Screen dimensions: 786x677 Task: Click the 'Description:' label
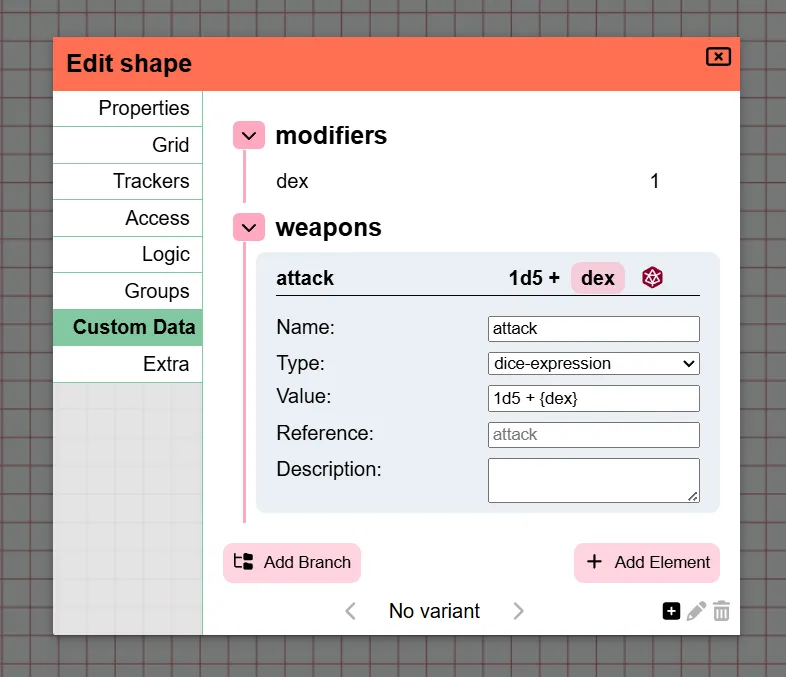coord(329,470)
